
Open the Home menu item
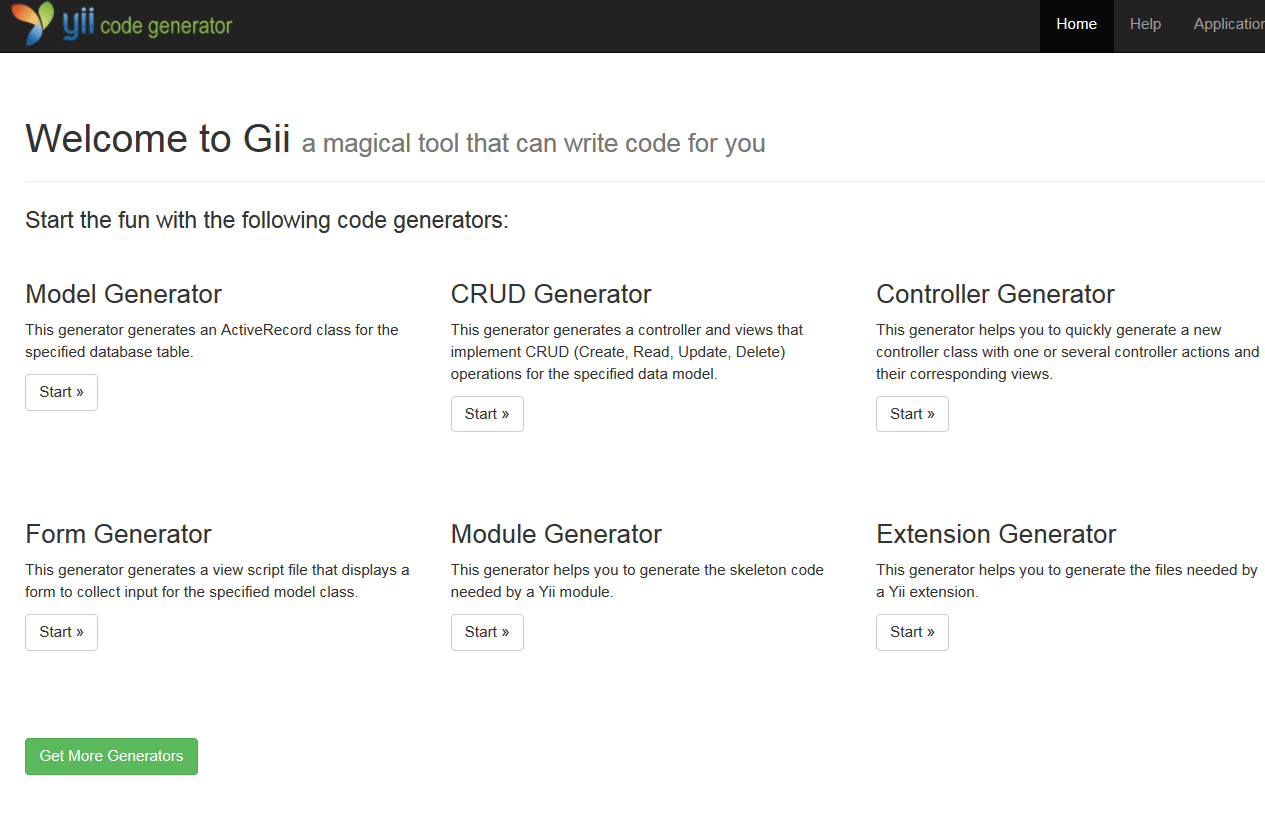[1076, 24]
